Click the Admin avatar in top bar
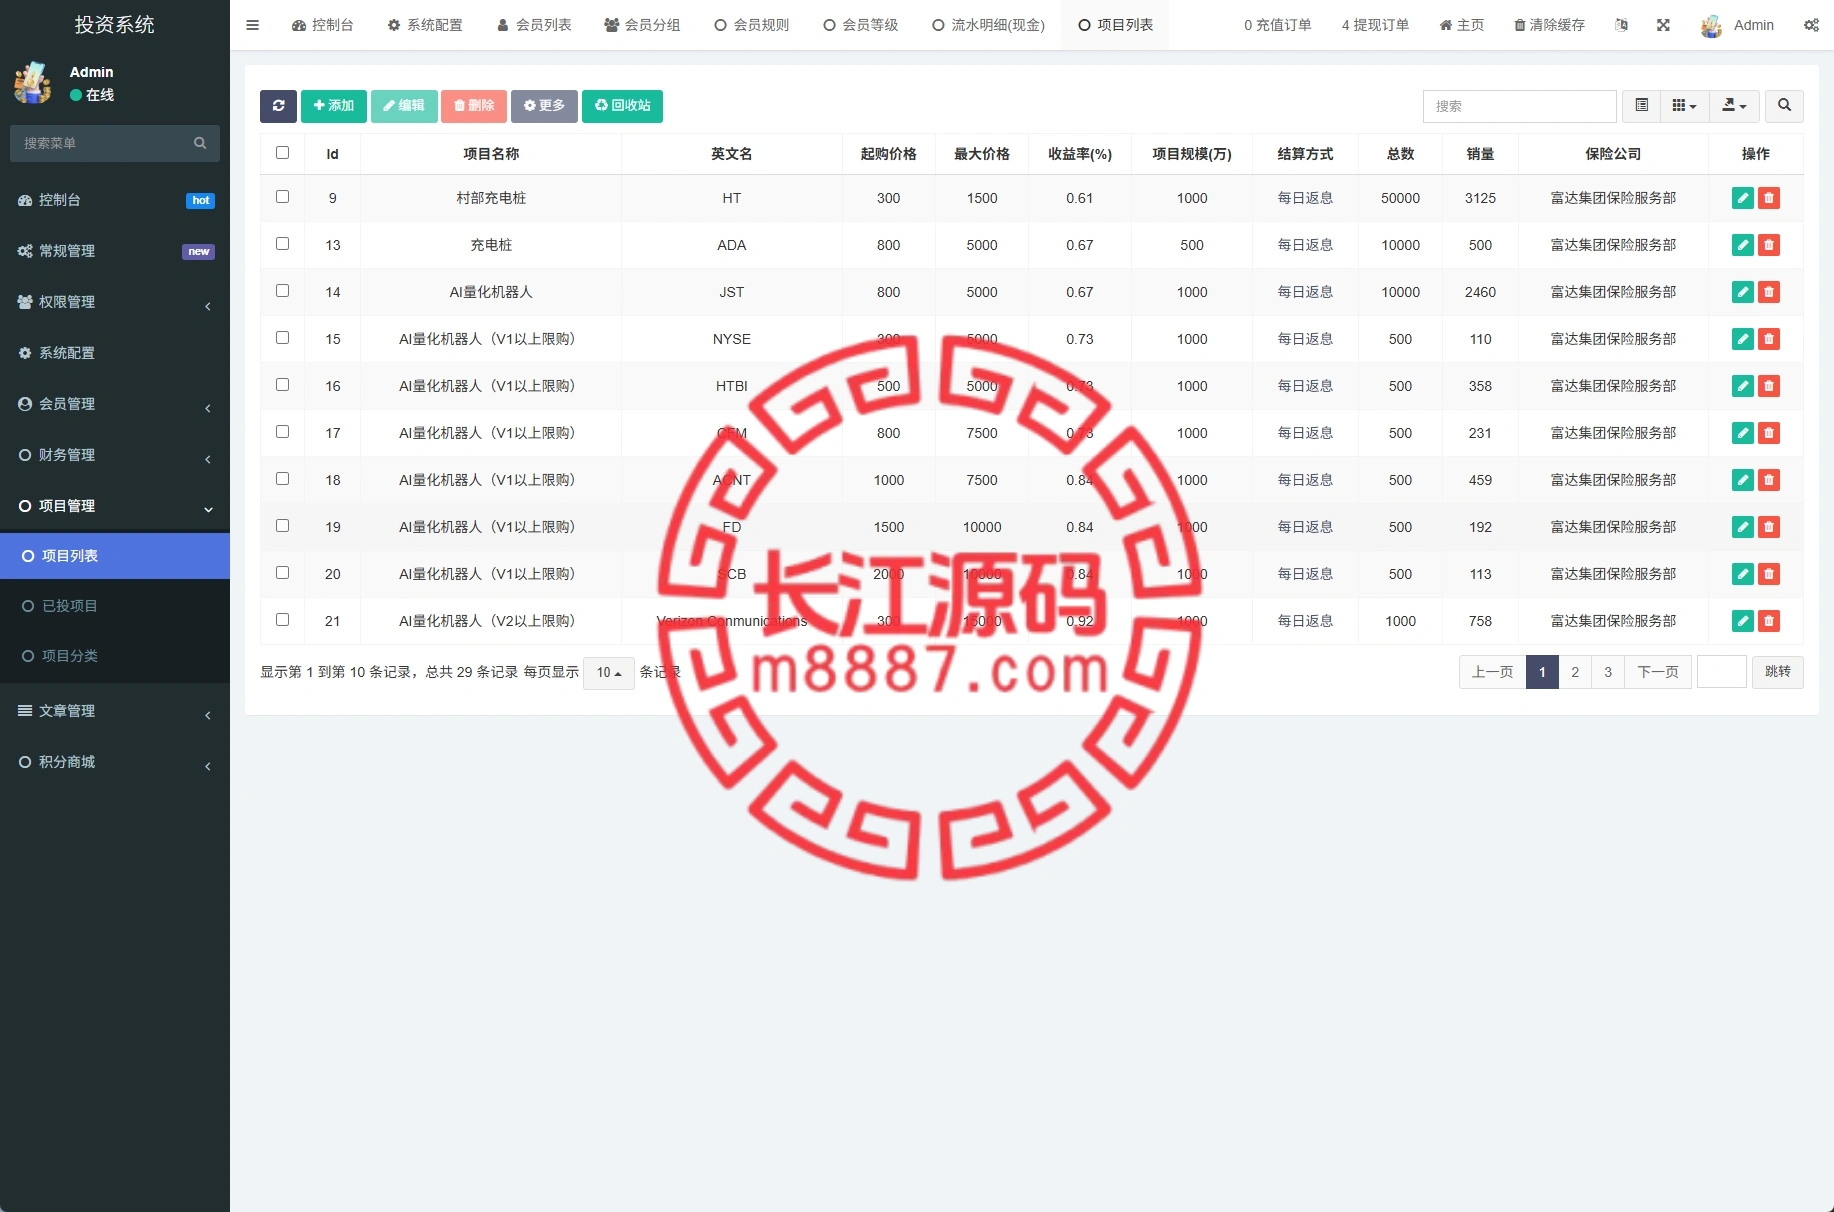The image size is (1834, 1212). [1711, 26]
